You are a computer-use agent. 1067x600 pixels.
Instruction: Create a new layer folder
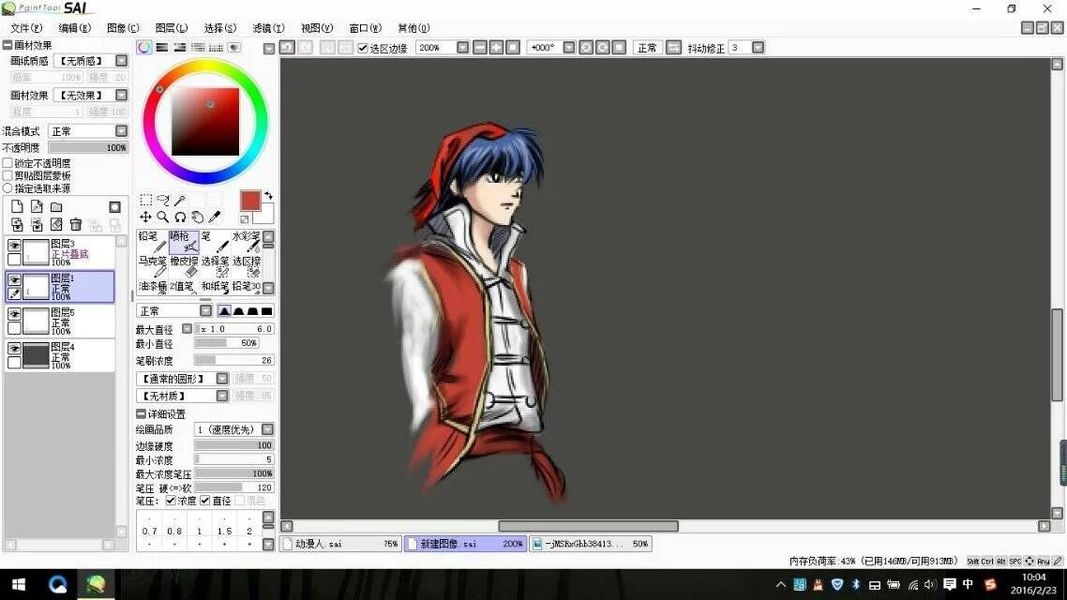pyautogui.click(x=56, y=207)
